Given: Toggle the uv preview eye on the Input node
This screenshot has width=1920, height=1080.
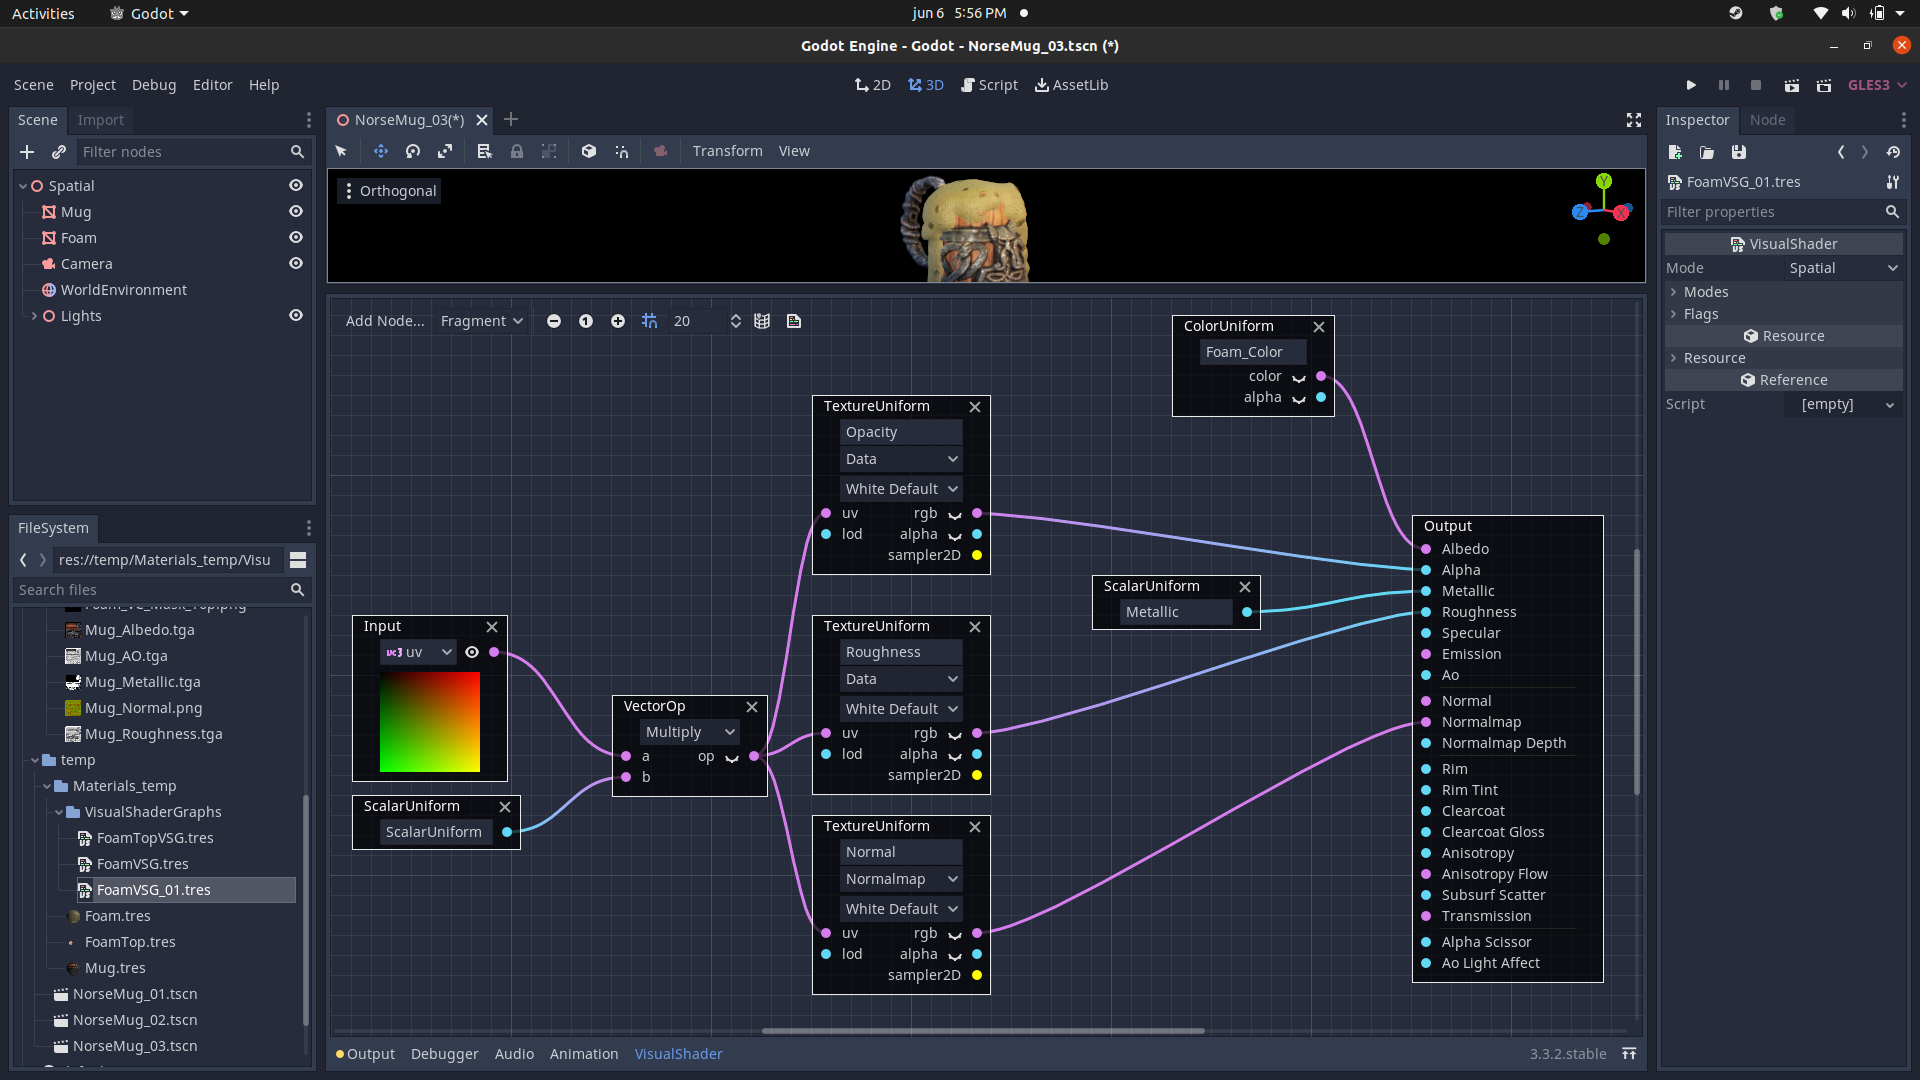Looking at the screenshot, I should [472, 652].
